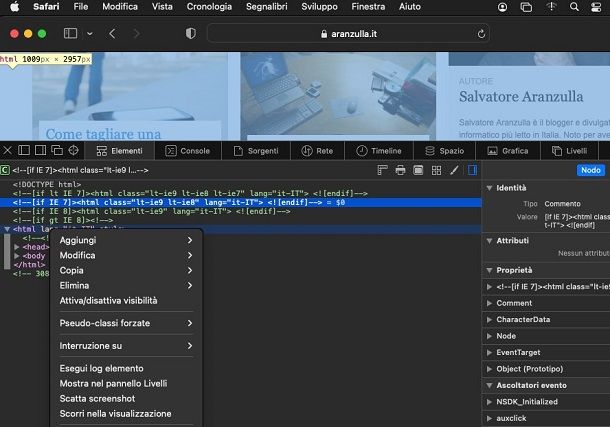
Task: Dock the inspector to the bottom icon
Action: (x=24, y=150)
